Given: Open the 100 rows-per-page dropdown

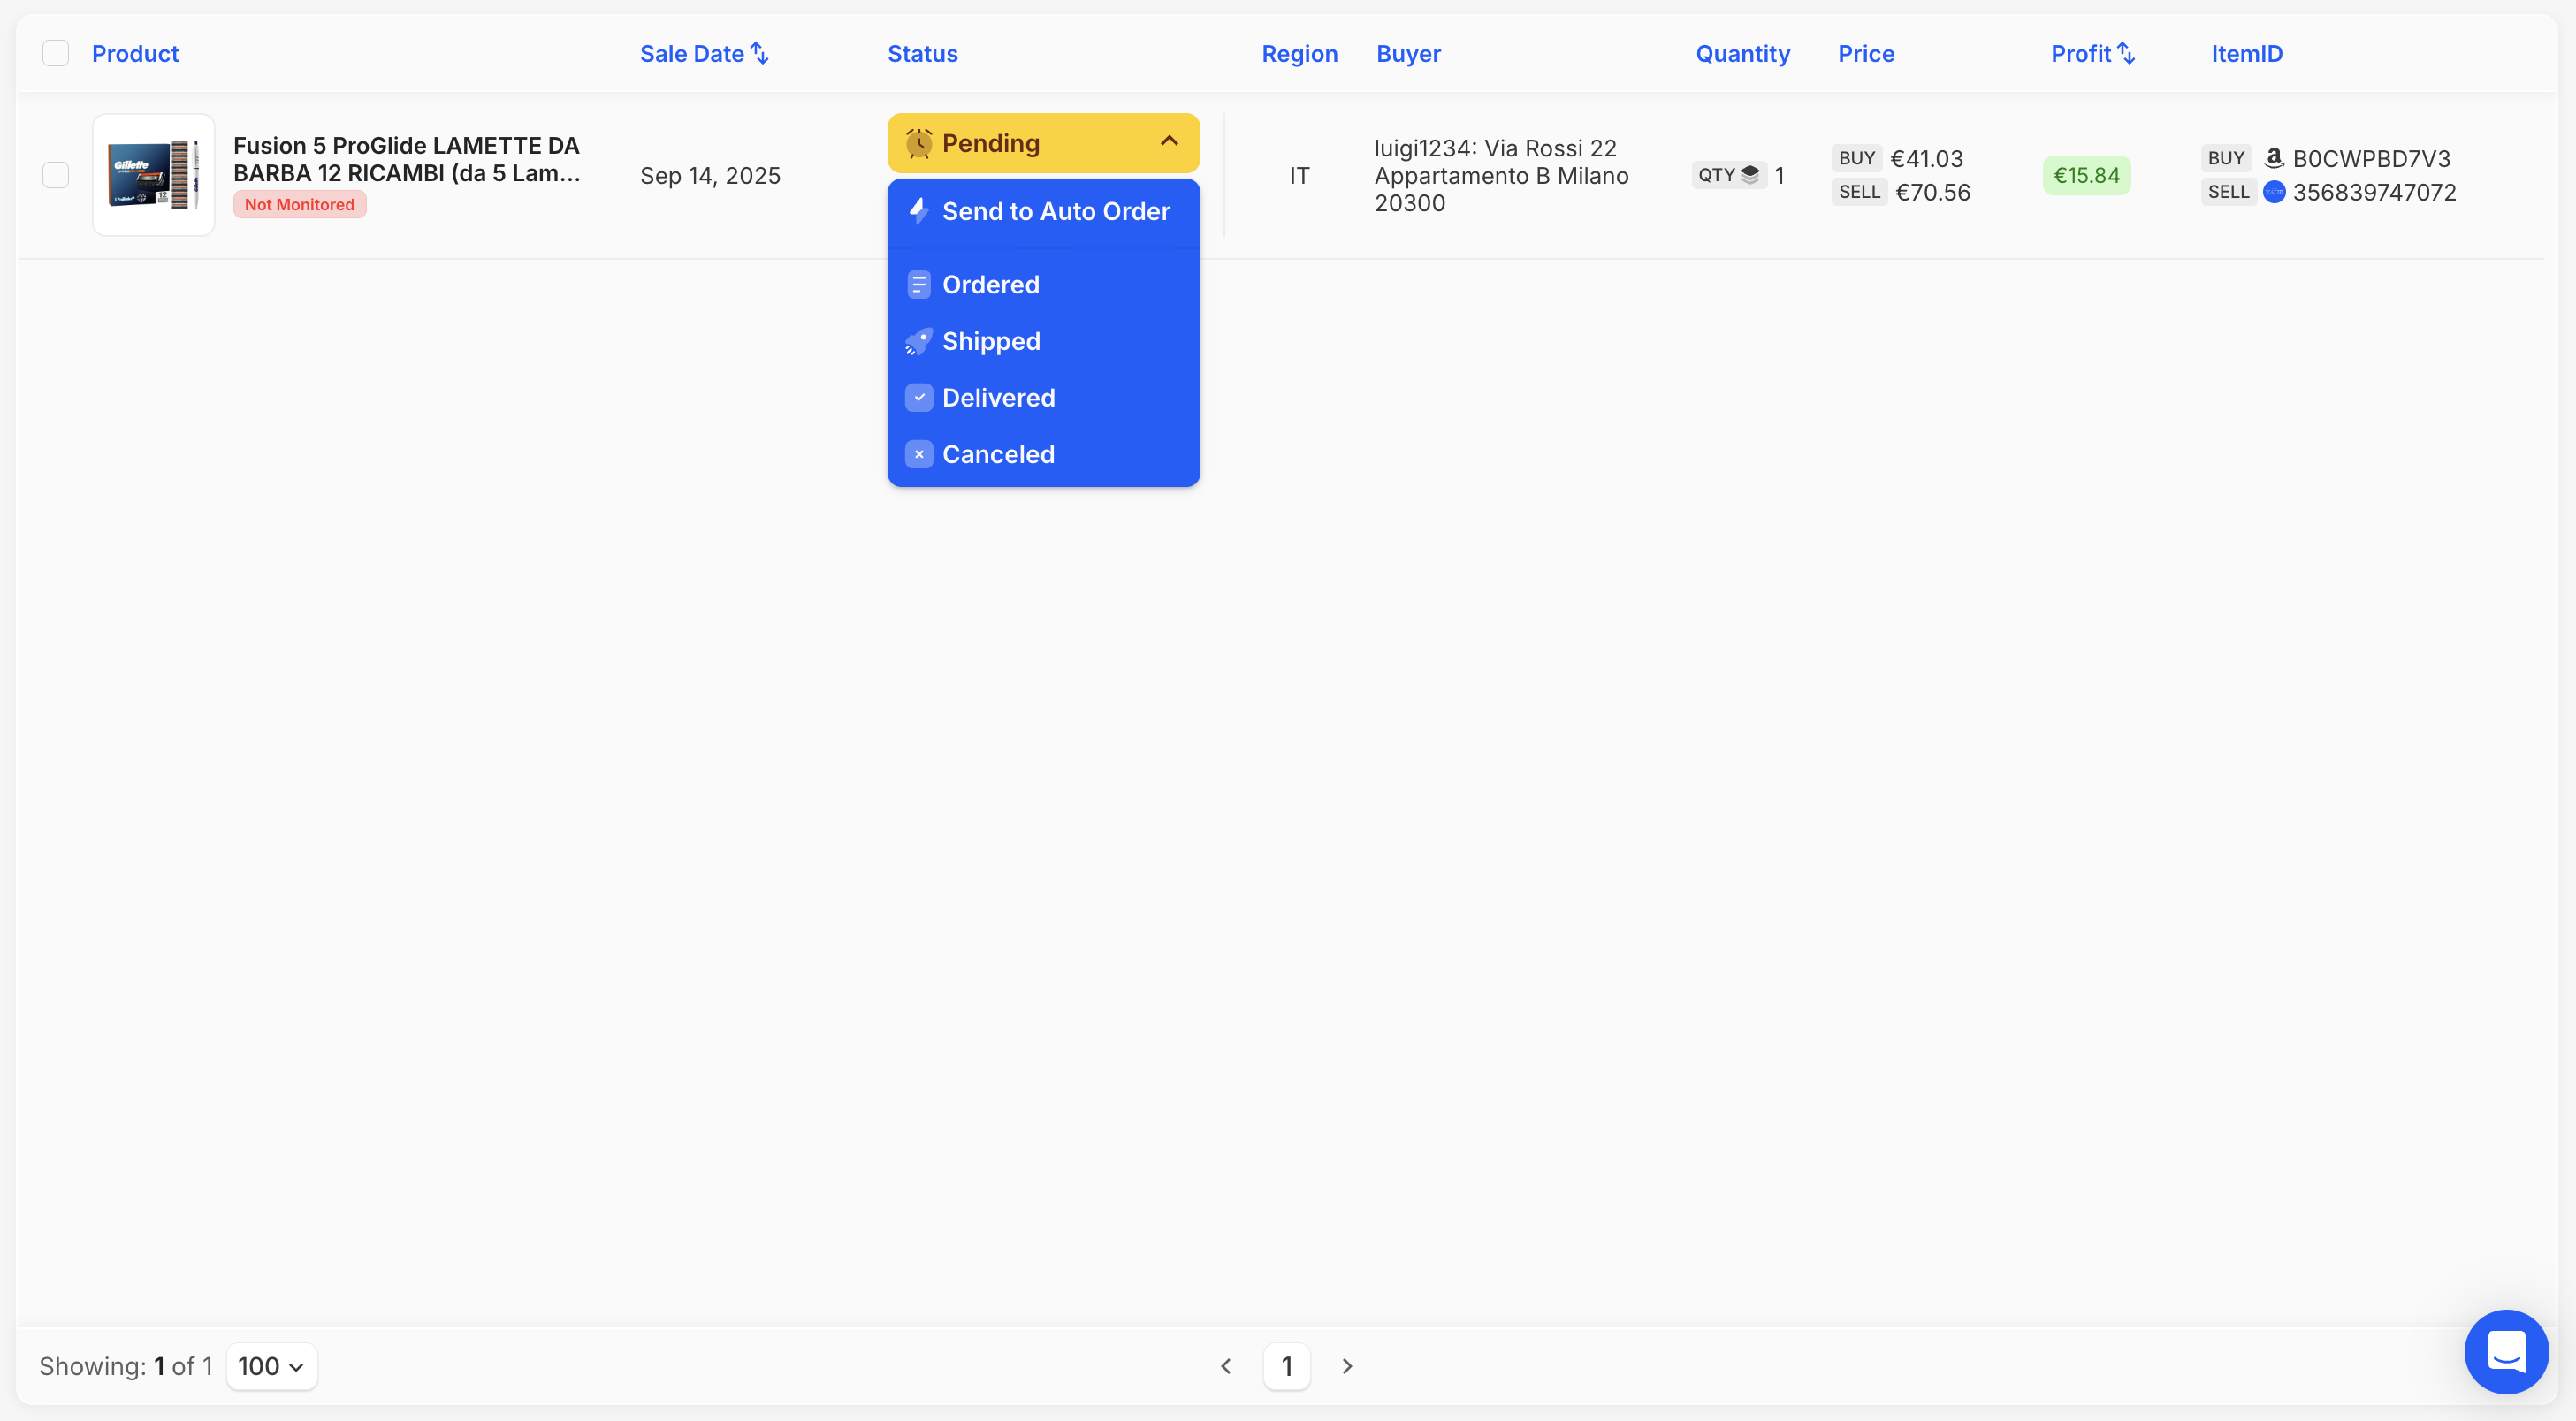Looking at the screenshot, I should (271, 1366).
